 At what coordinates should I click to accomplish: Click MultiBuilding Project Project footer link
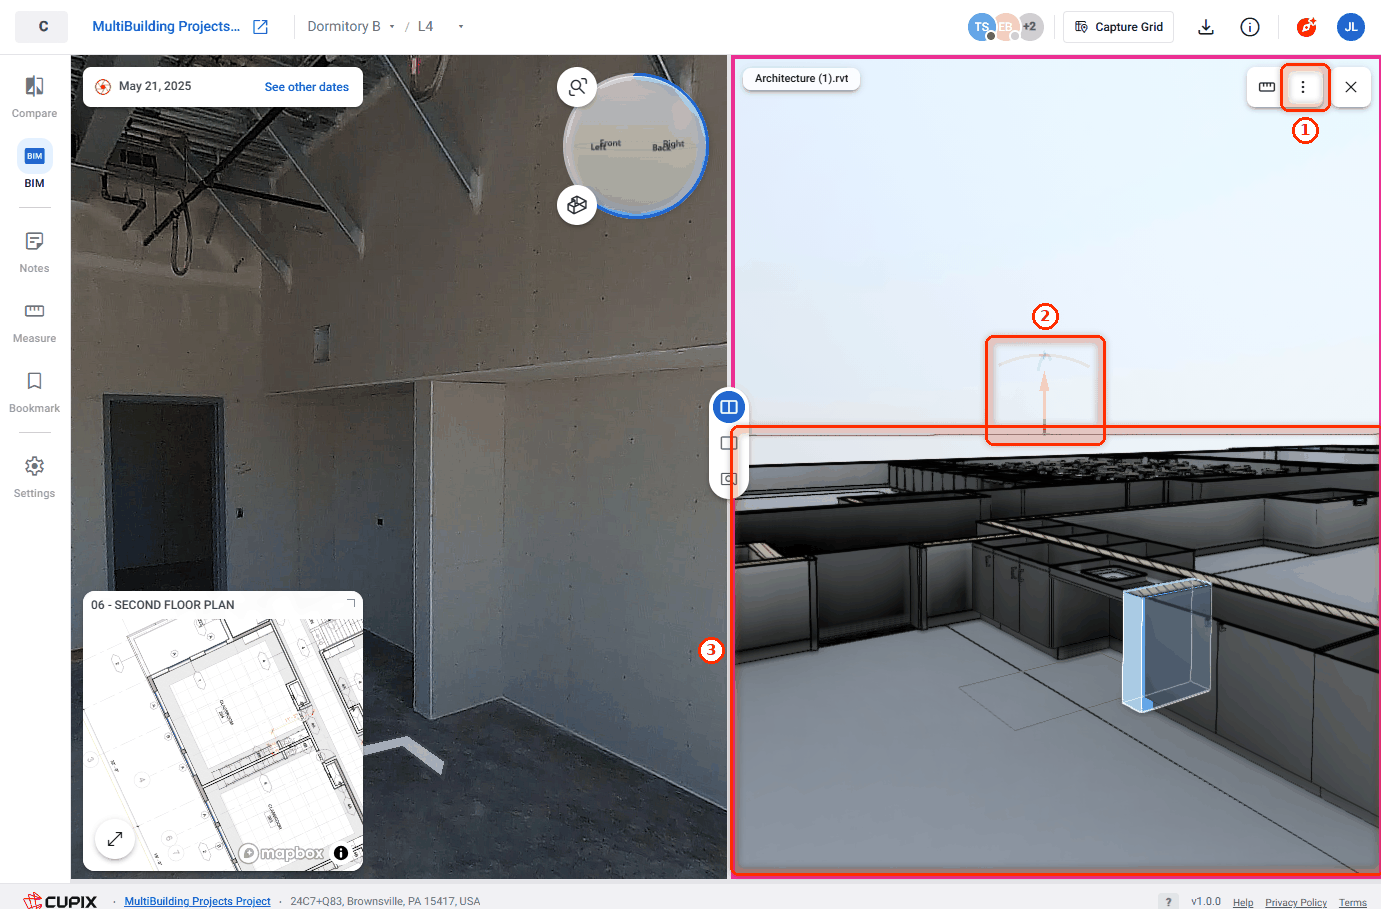pos(197,901)
